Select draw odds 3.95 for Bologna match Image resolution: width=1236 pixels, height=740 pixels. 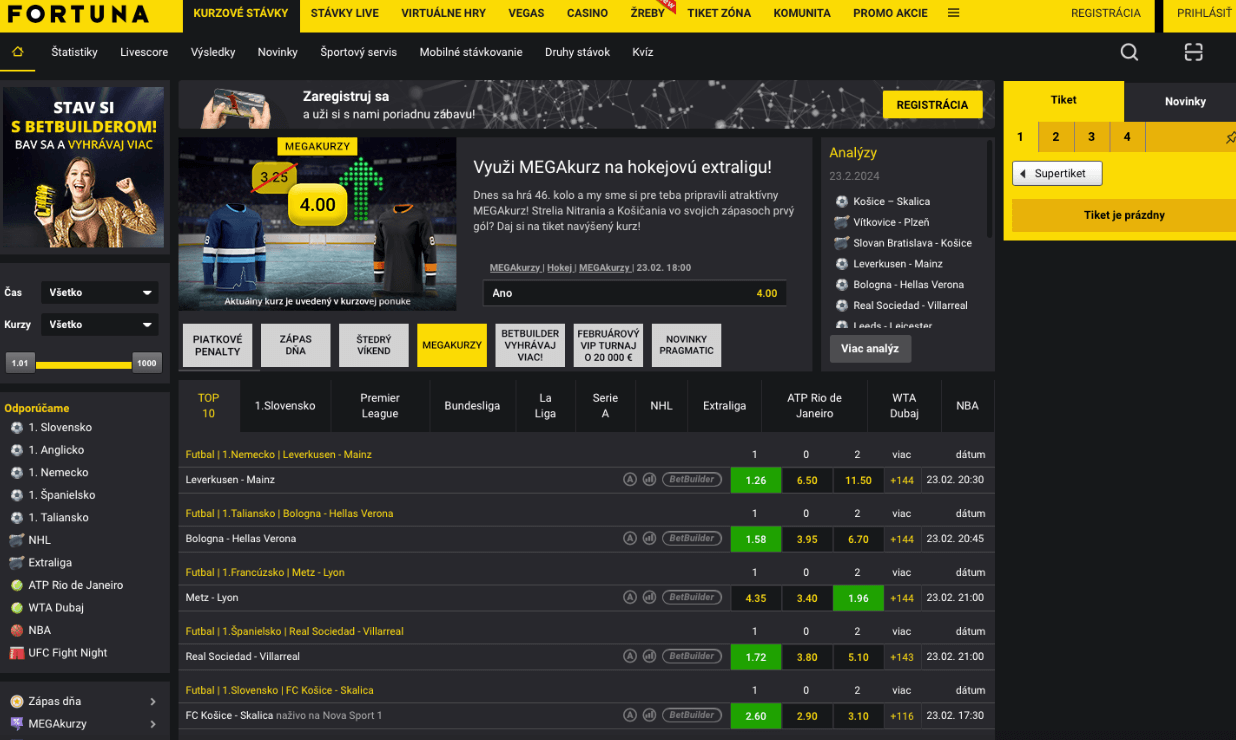807,539
